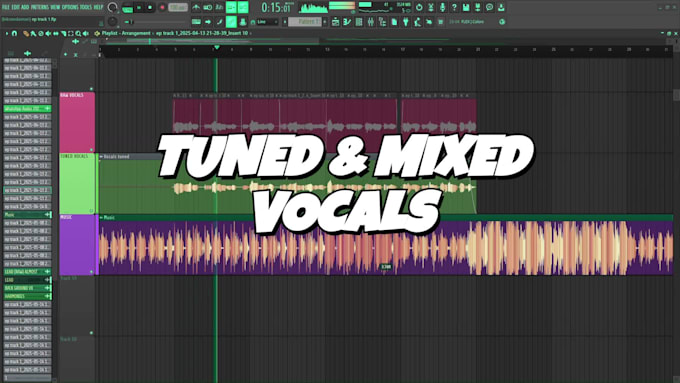Open the EDIT menu

click(x=16, y=7)
